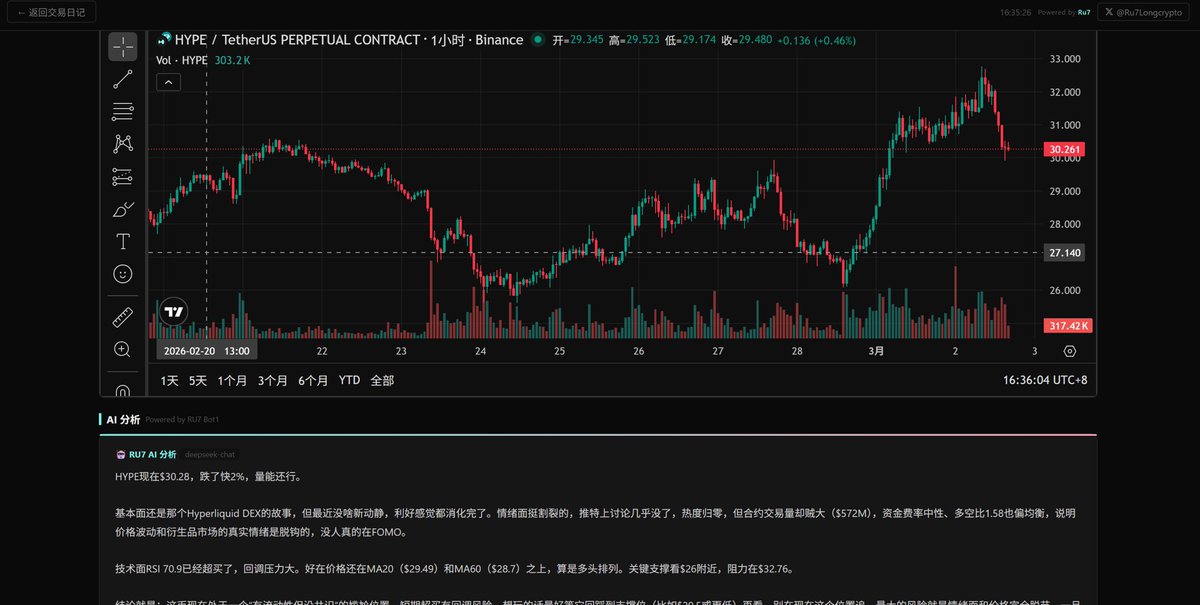
Task: Set time range to 1个月
Action: click(x=232, y=380)
